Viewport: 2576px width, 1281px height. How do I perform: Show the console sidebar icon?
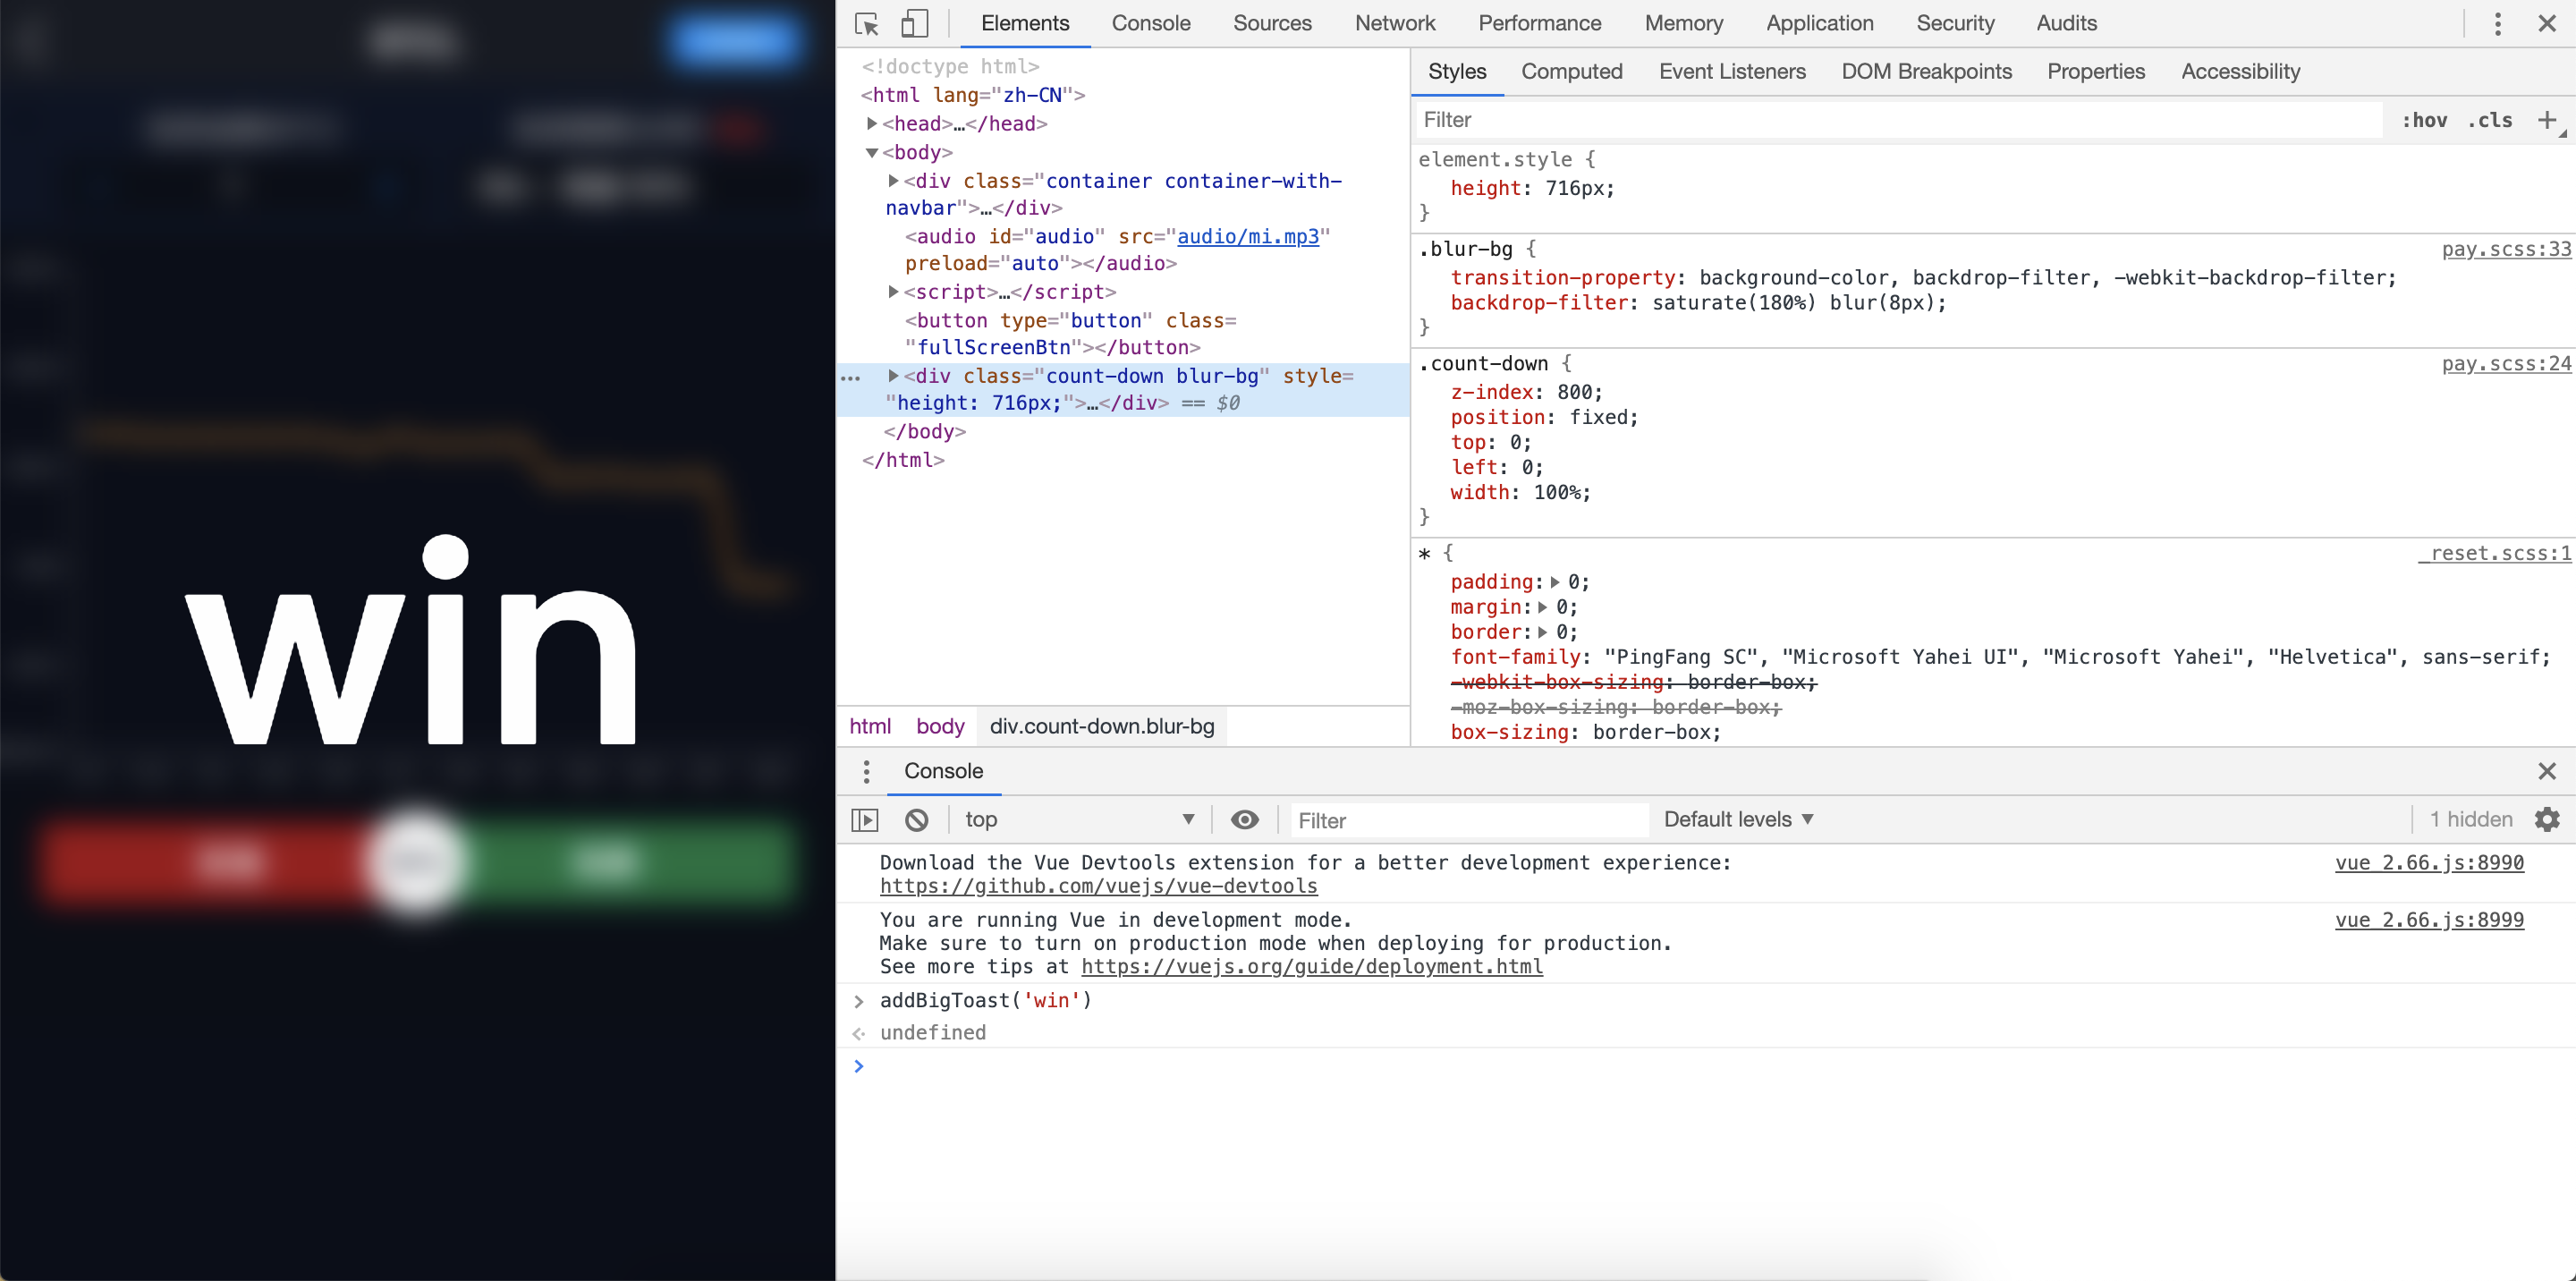(864, 819)
